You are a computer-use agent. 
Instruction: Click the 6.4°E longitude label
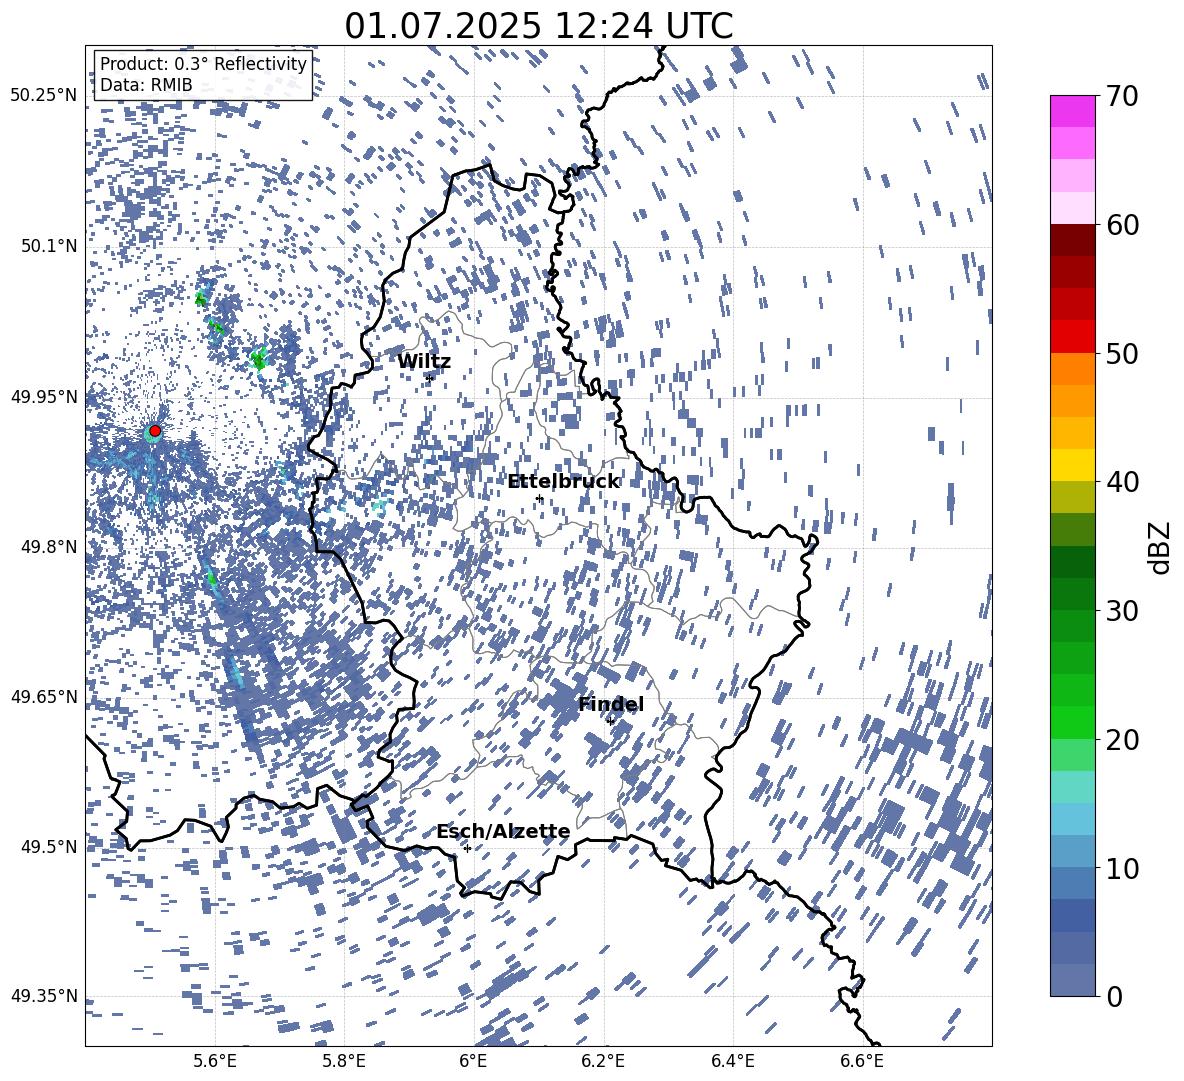point(732,1061)
